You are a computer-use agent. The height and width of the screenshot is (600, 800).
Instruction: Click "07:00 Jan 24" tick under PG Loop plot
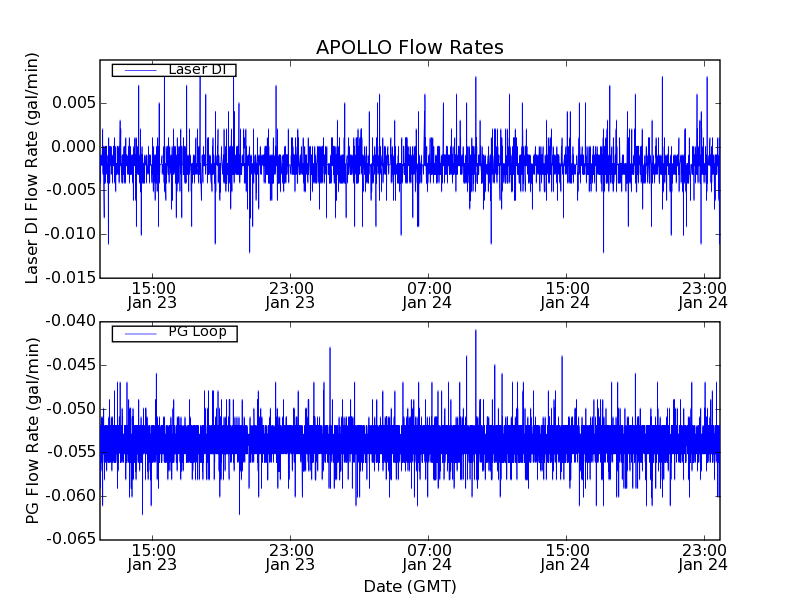[428, 558]
